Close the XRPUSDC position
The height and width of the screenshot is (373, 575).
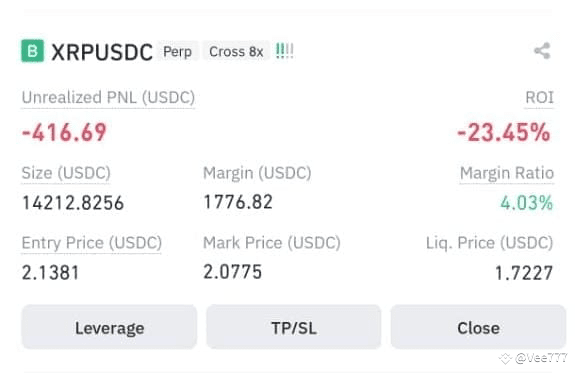pyautogui.click(x=478, y=327)
